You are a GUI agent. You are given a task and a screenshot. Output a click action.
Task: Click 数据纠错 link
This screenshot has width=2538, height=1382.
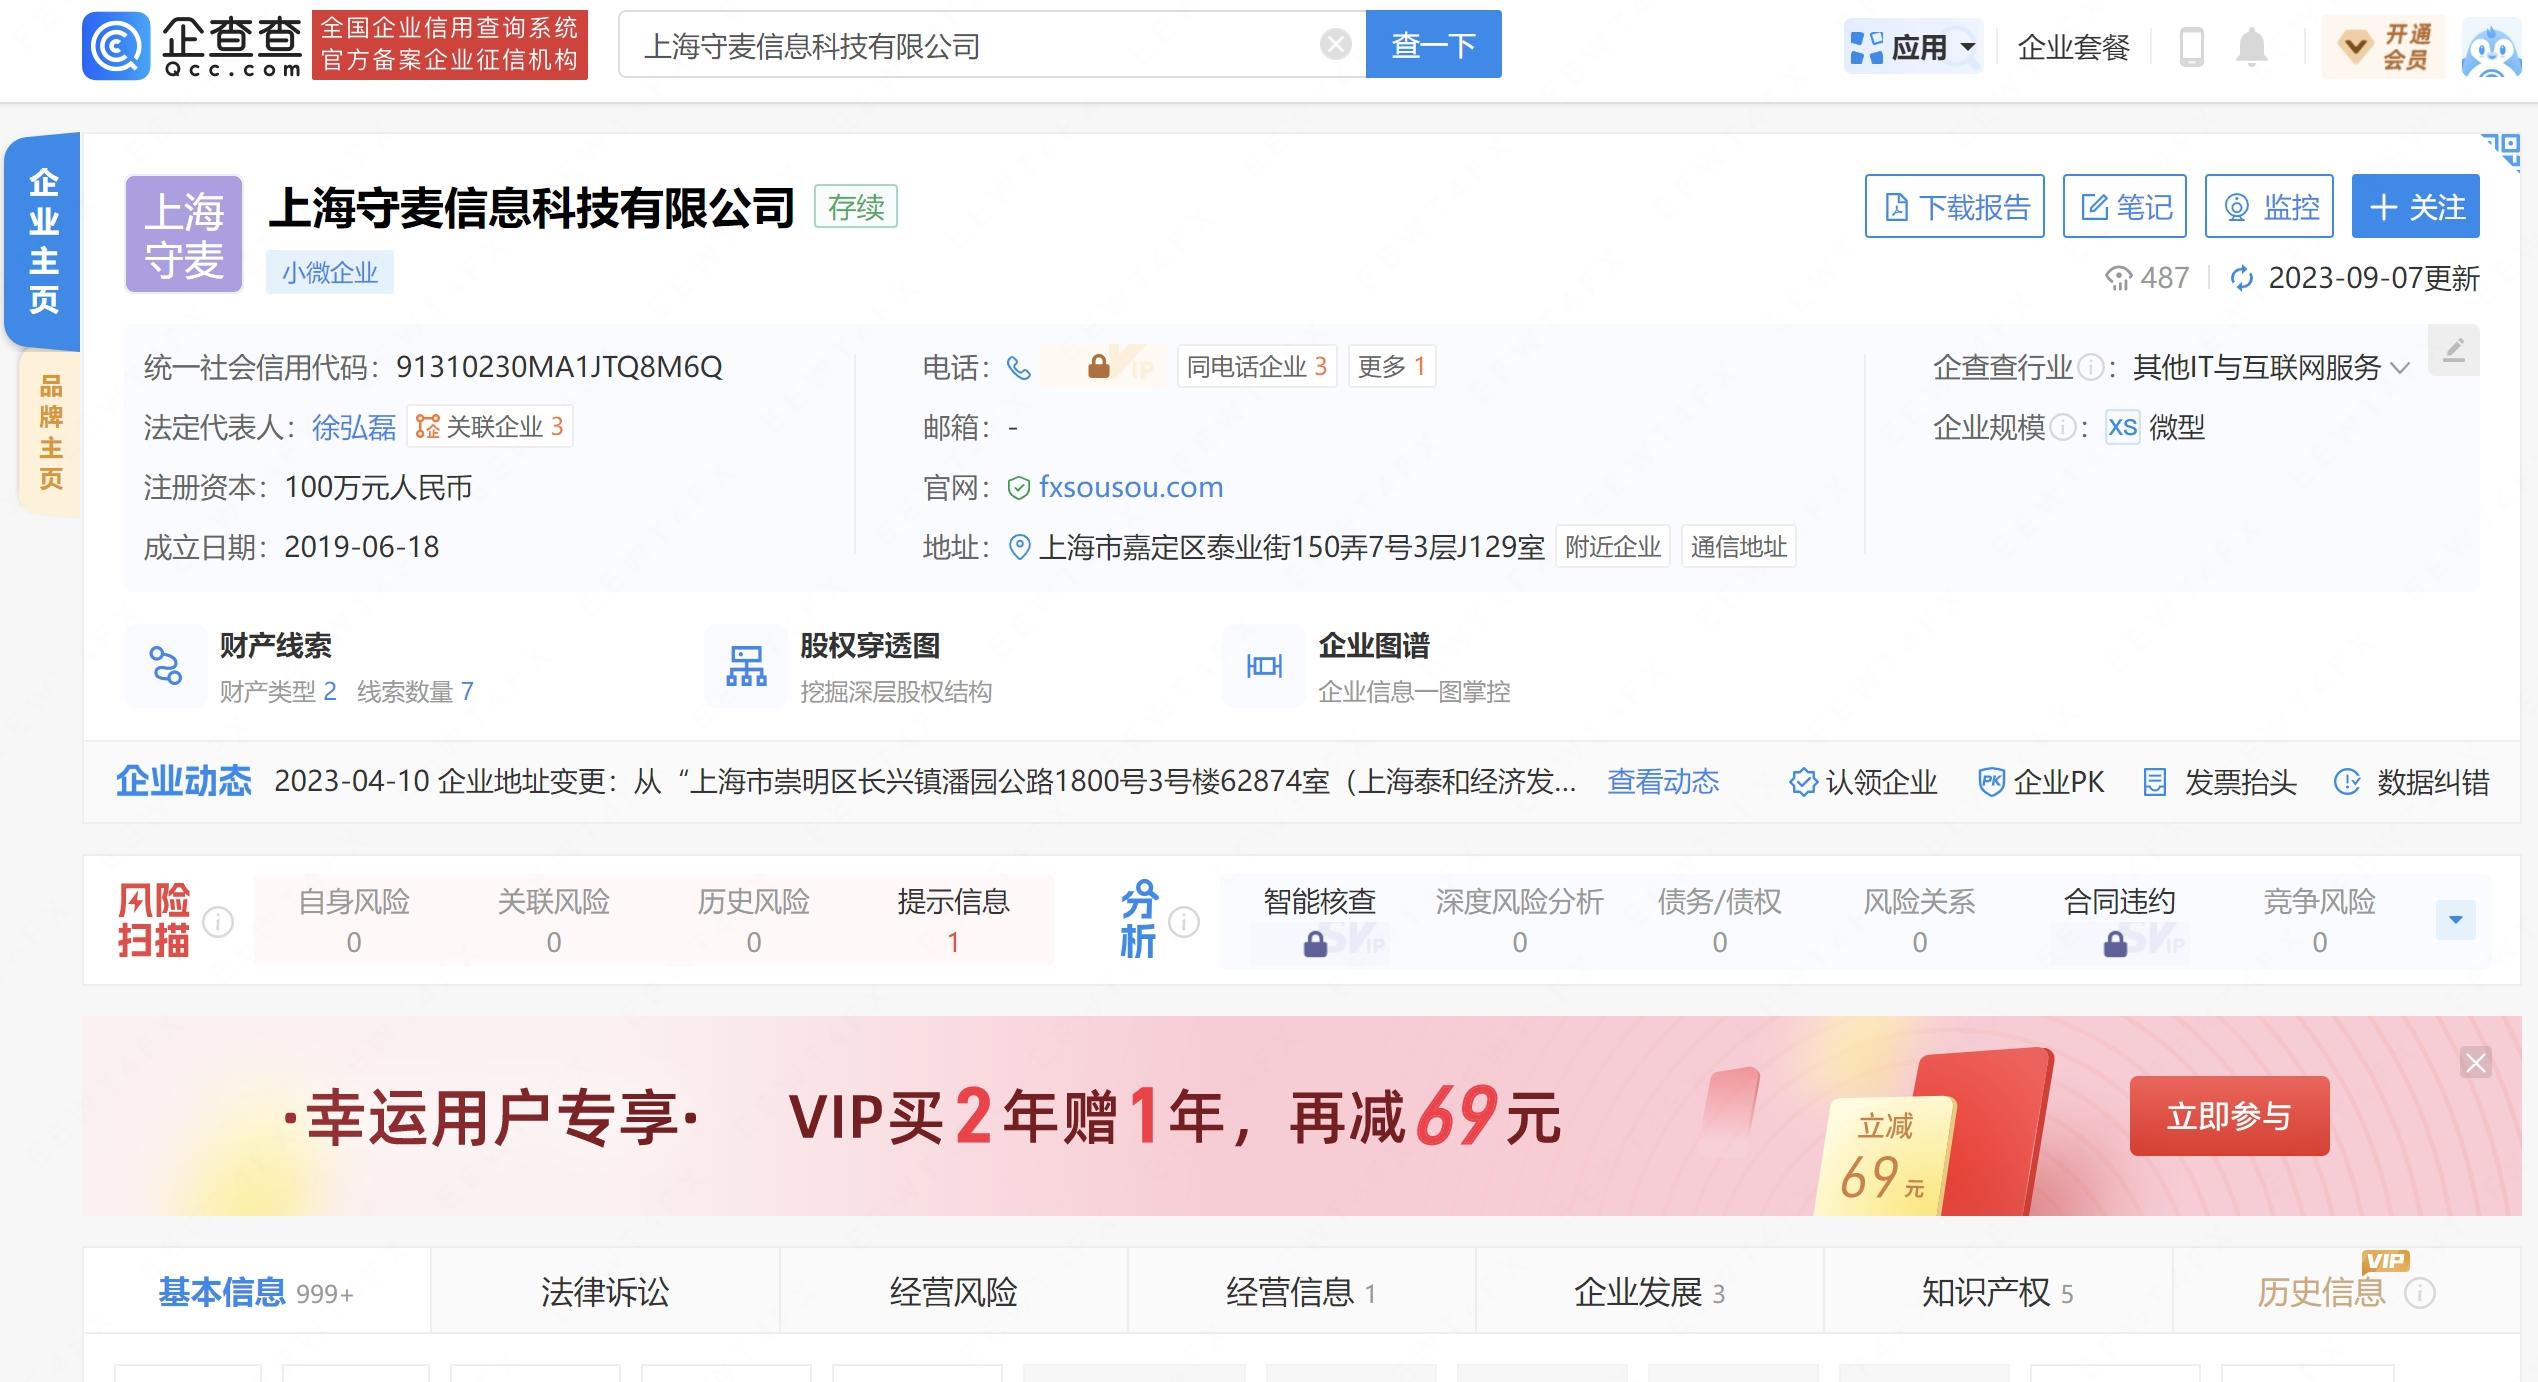pyautogui.click(x=2411, y=782)
